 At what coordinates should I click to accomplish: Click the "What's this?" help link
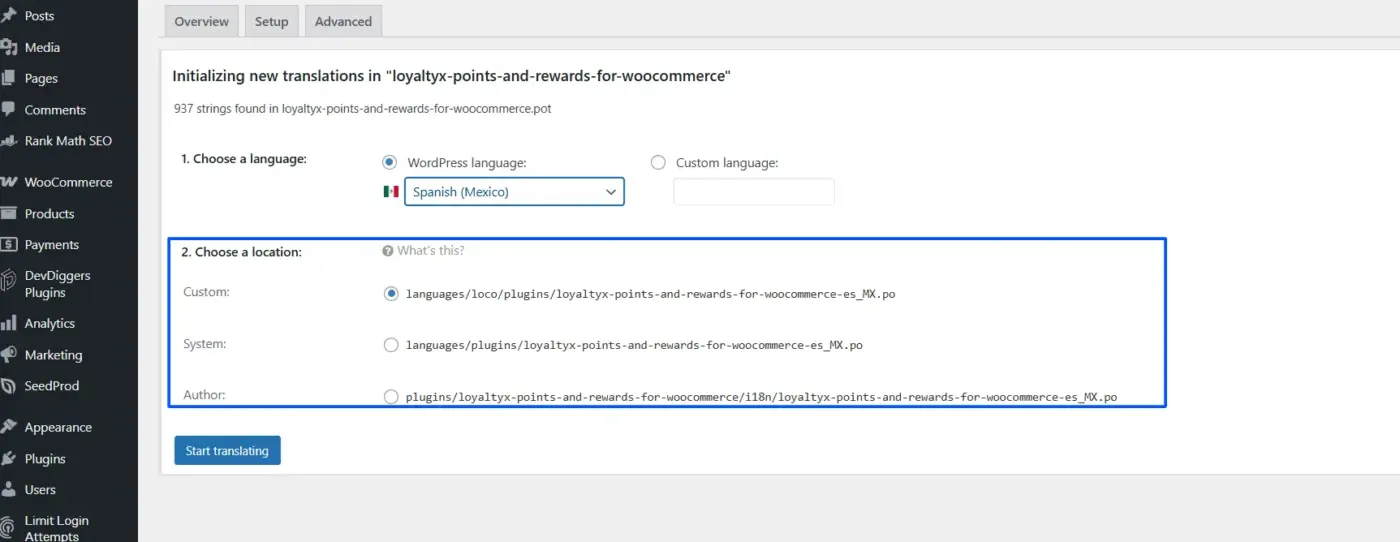[x=430, y=251]
